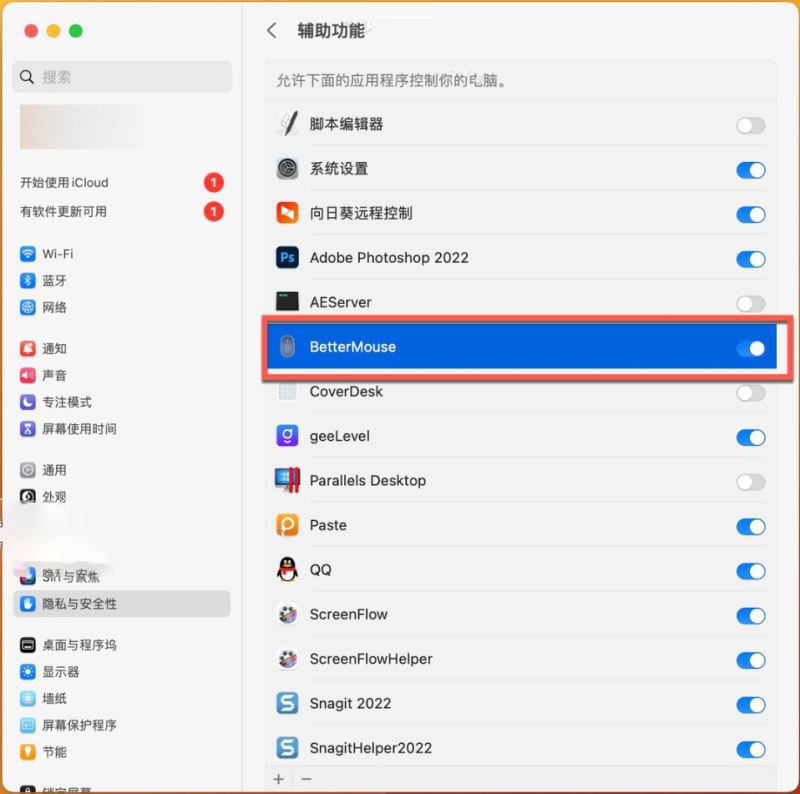Add an app with plus button
Image resolution: width=800 pixels, height=794 pixels.
[x=279, y=779]
